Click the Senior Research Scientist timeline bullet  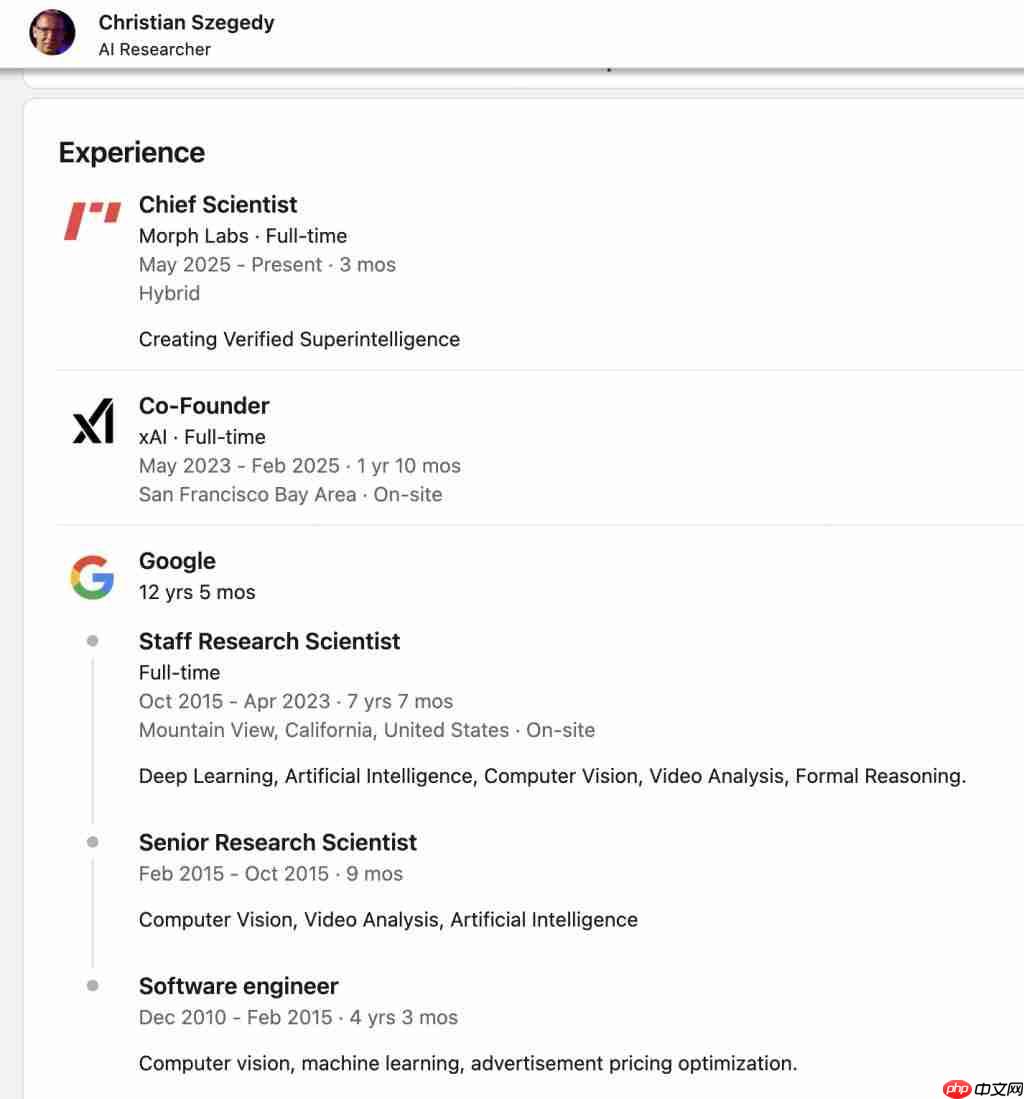(x=93, y=842)
